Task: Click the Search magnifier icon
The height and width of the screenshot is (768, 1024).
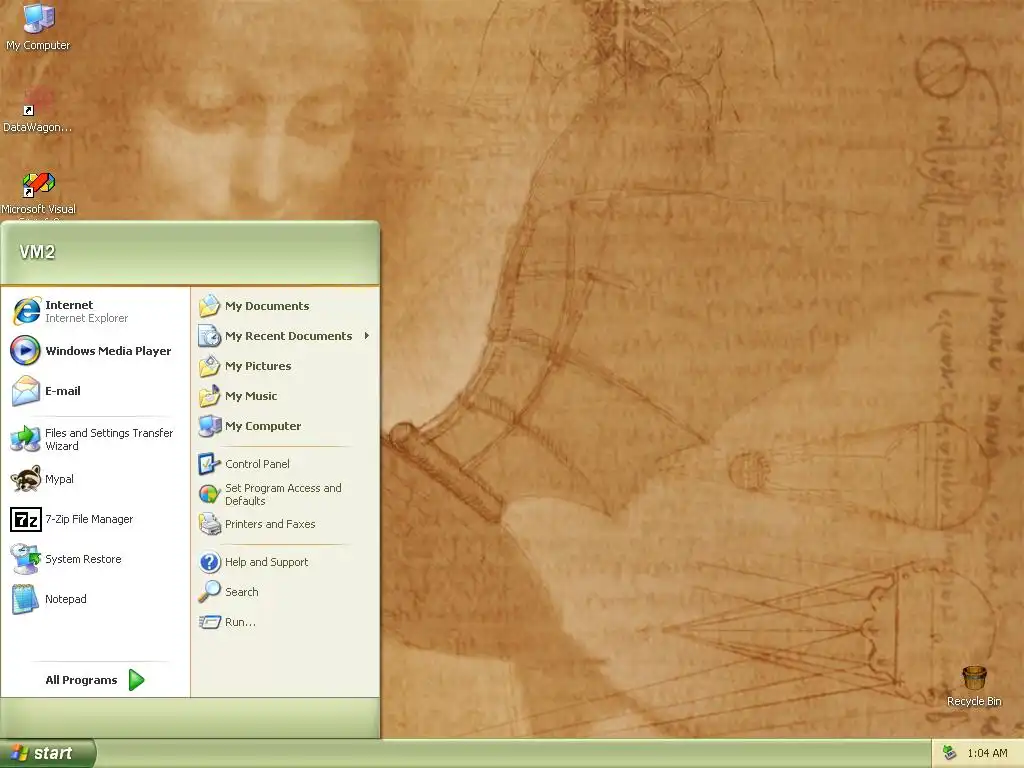Action: (x=209, y=592)
